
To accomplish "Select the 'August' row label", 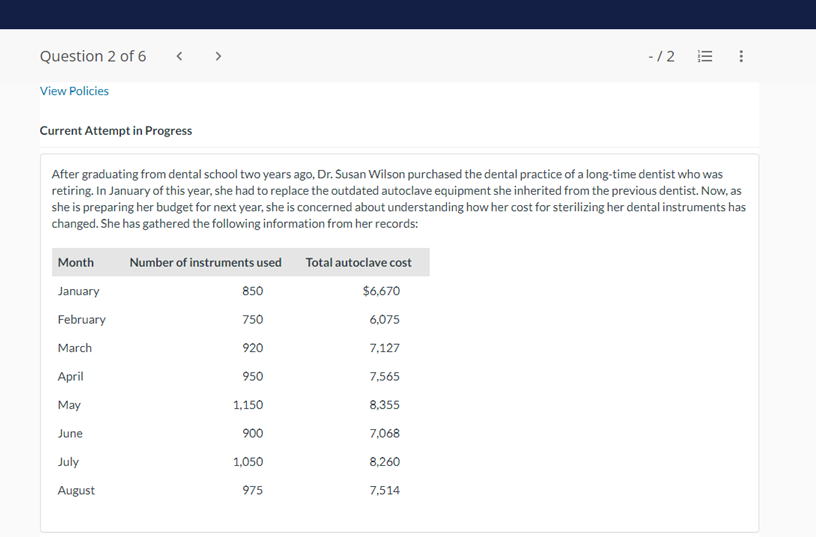I will click(76, 491).
